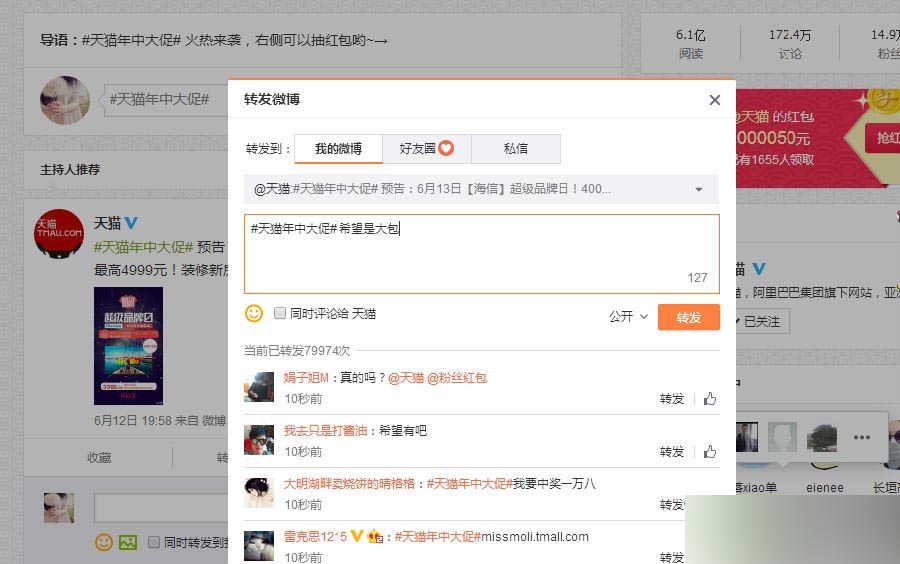Click the 已关注 follow status button
This screenshot has width=900, height=564.
click(761, 321)
